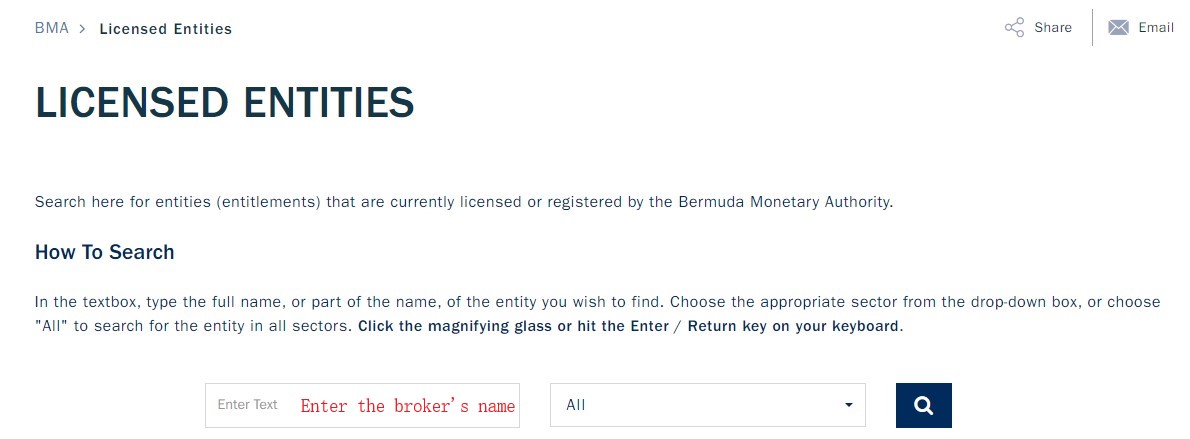
Task: Click the divider between Share and Email
Action: coord(1092,28)
